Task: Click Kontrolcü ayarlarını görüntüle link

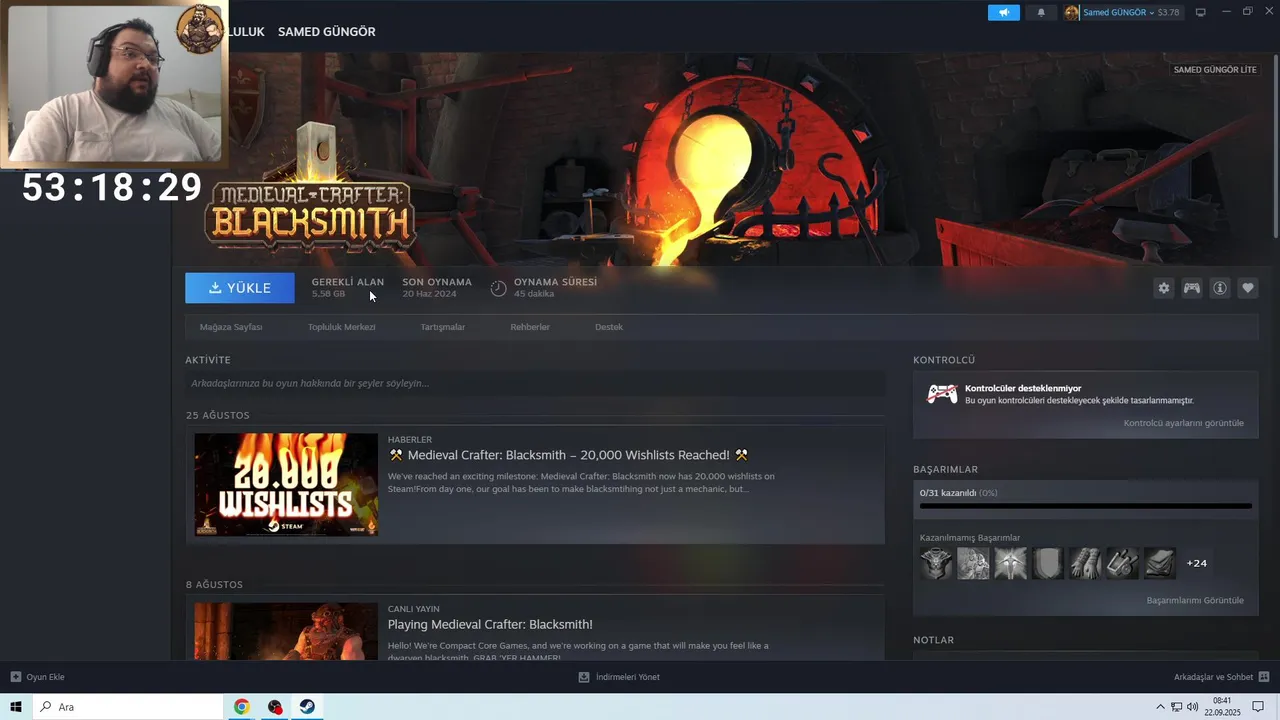Action: pyautogui.click(x=1184, y=423)
